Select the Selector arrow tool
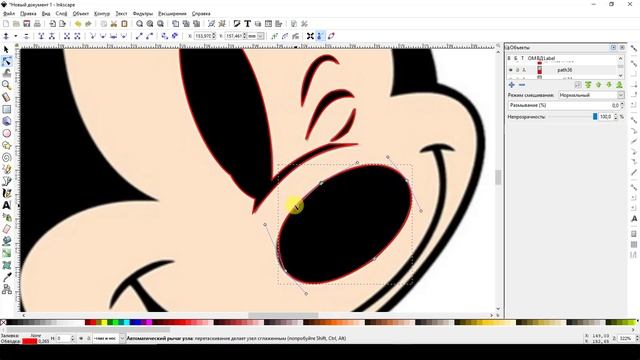The image size is (640, 360). [6, 49]
